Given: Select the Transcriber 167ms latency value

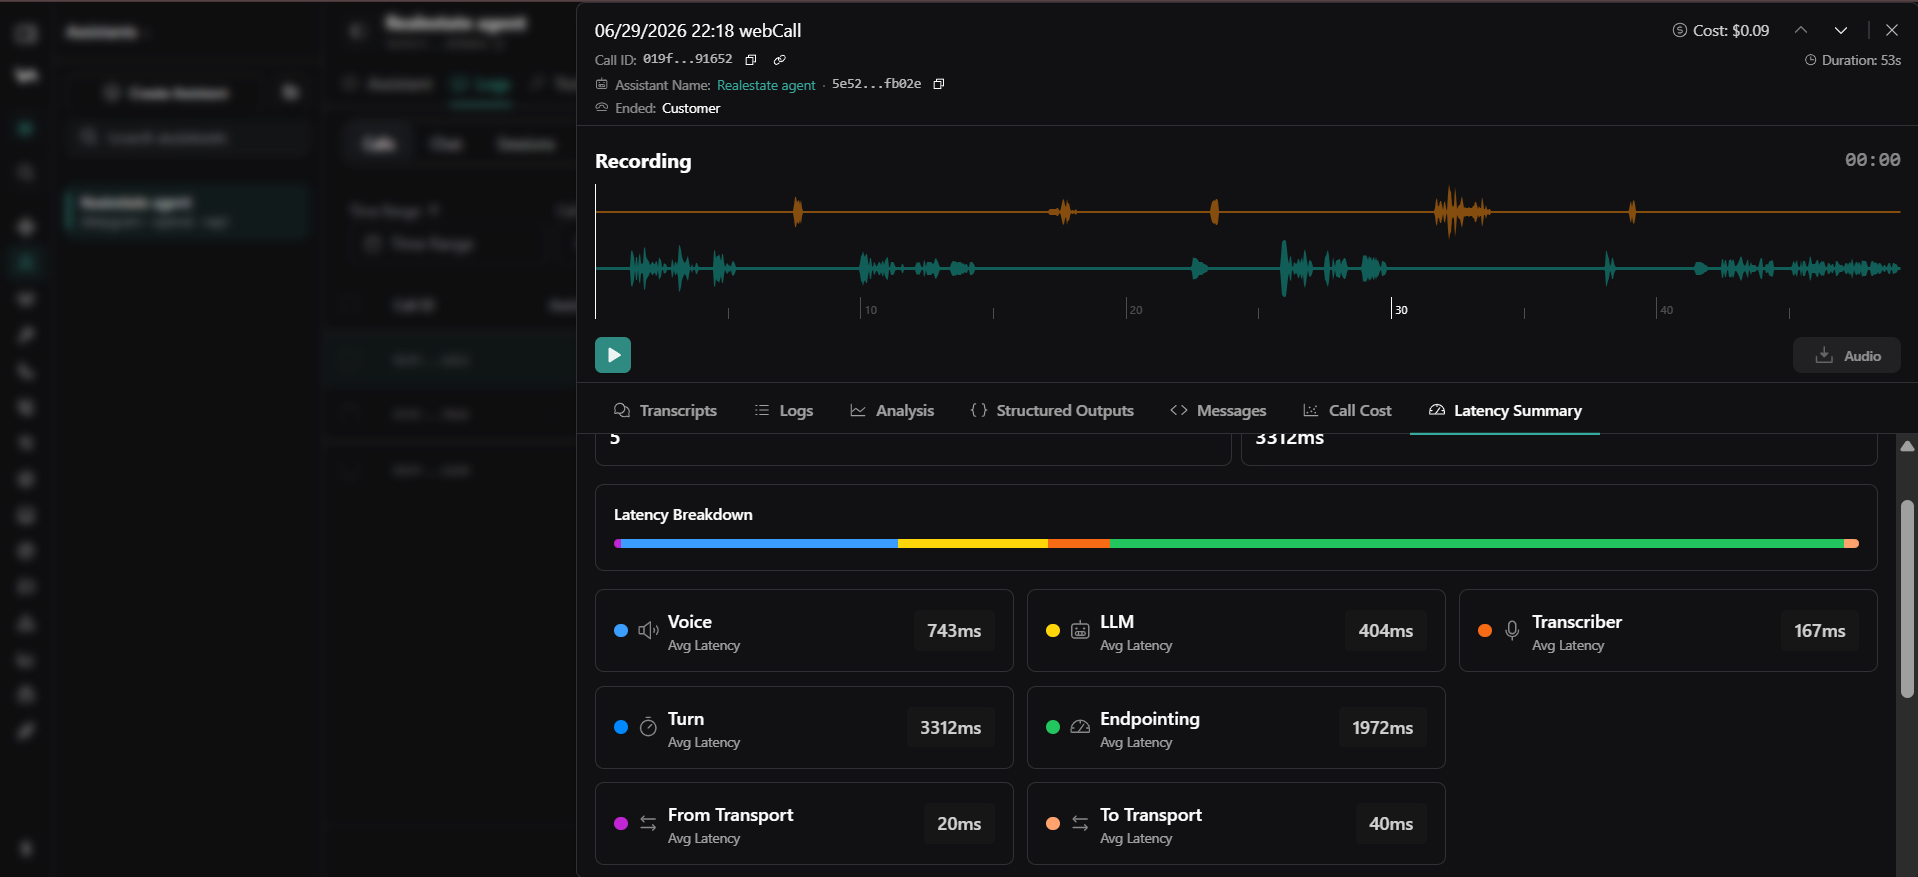Looking at the screenshot, I should [1819, 631].
